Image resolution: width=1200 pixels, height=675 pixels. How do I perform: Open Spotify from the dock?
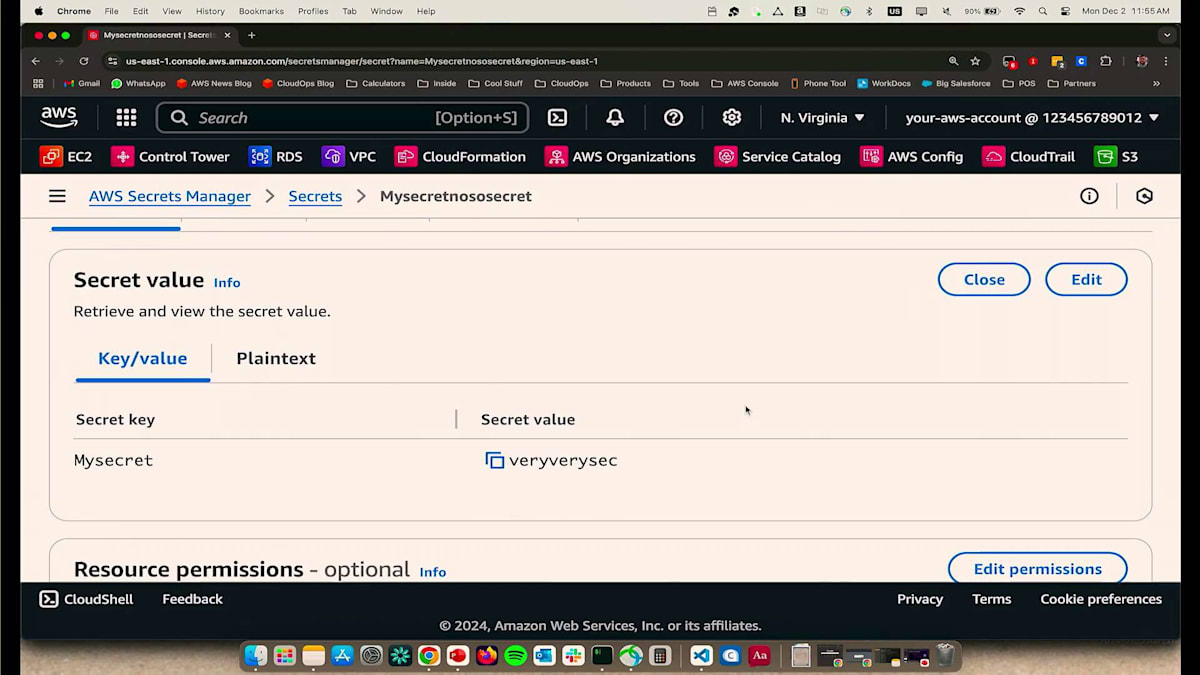[x=516, y=656]
